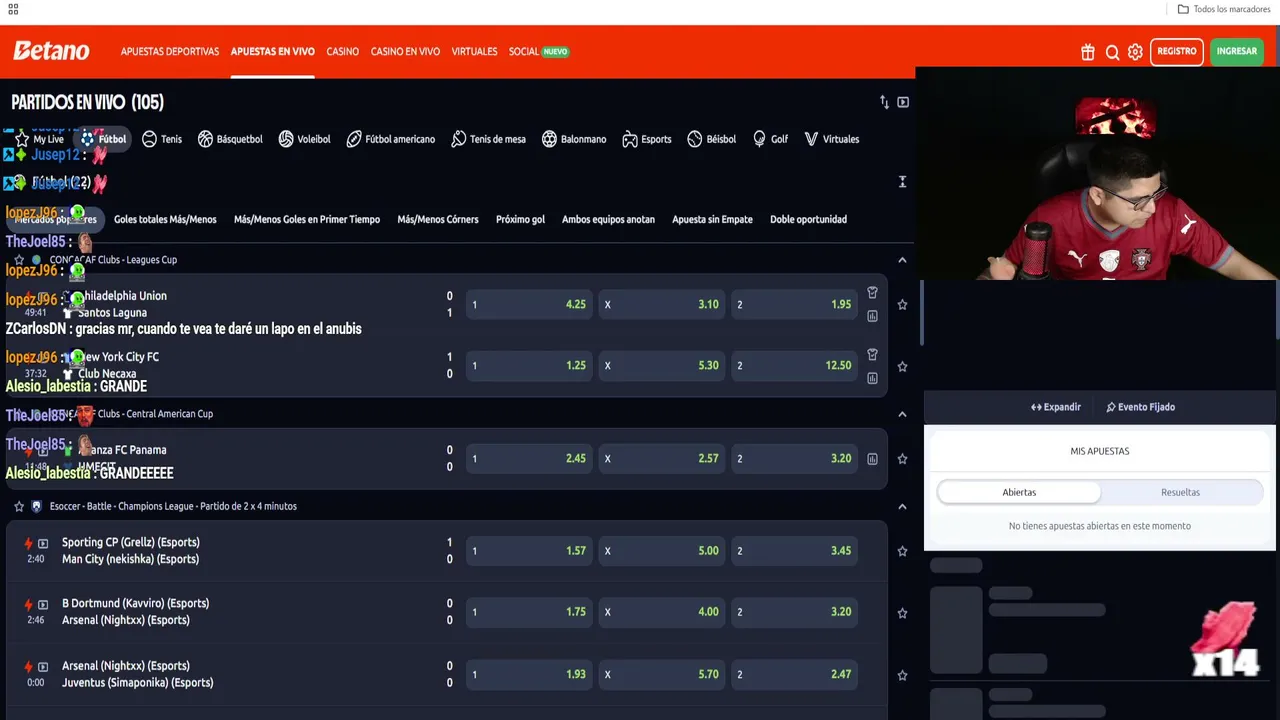This screenshot has width=1280, height=720.
Task: Switch to Doble oportunidad market
Action: [808, 220]
